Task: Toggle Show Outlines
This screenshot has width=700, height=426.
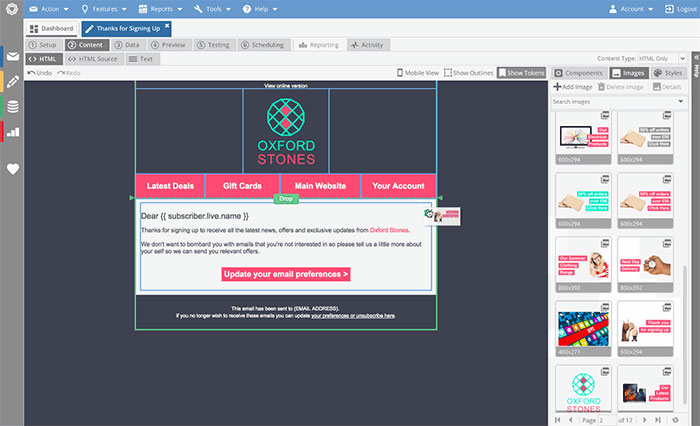Action: click(468, 72)
